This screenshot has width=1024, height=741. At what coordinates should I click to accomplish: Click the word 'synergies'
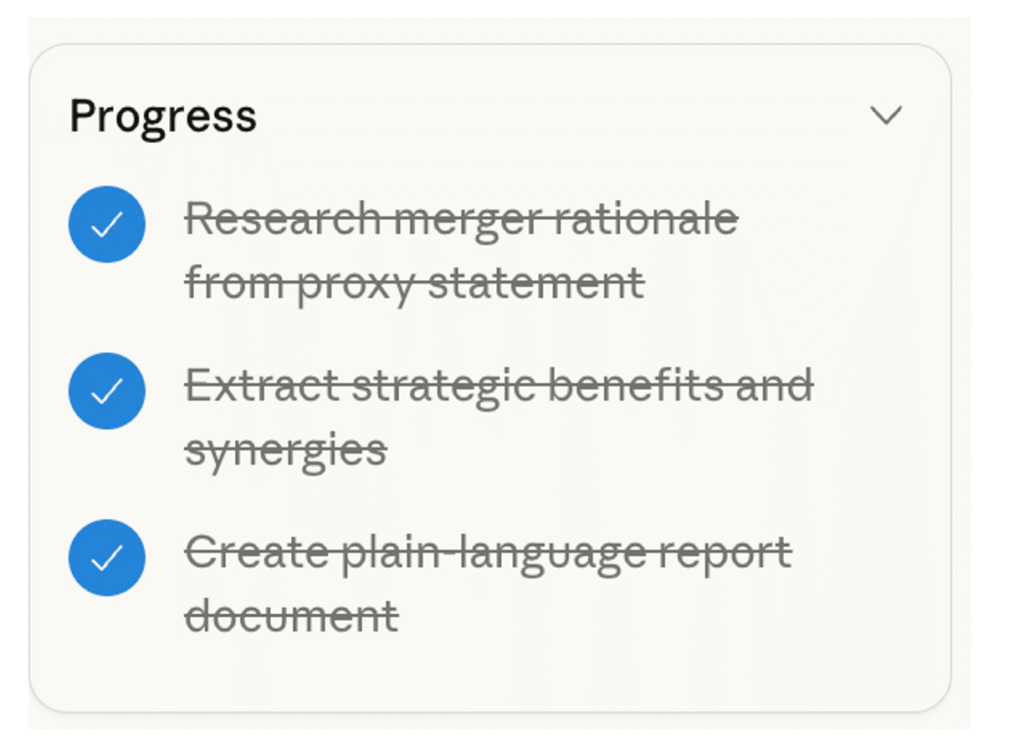click(285, 450)
